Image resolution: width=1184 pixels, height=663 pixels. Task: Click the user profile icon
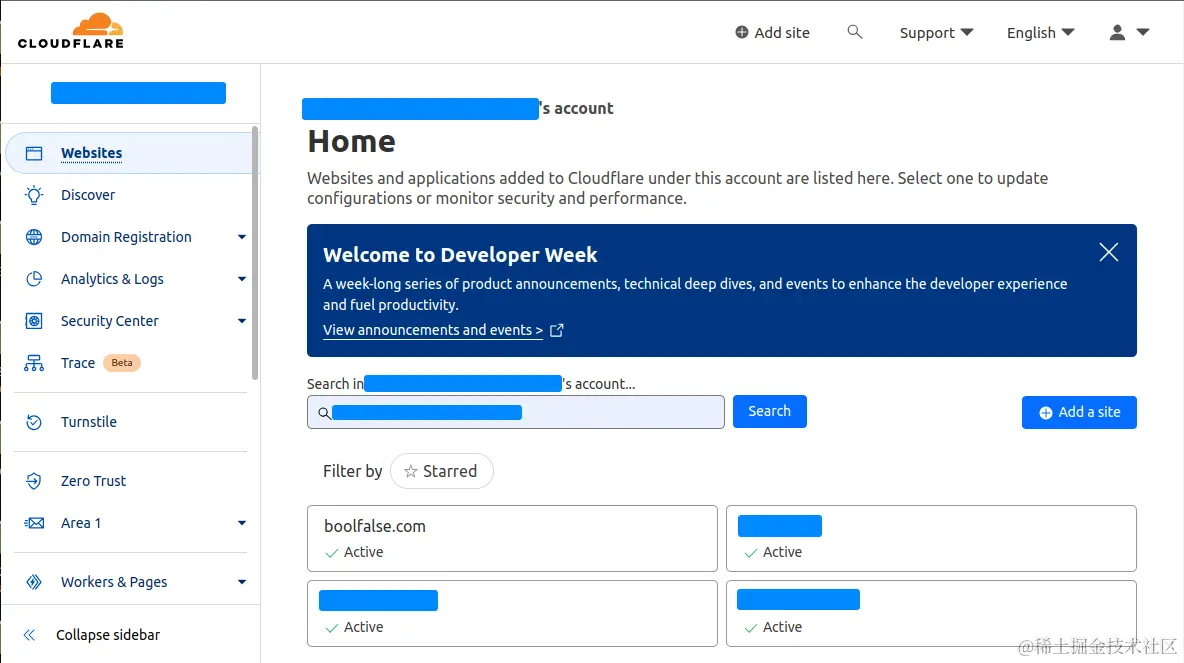1118,32
